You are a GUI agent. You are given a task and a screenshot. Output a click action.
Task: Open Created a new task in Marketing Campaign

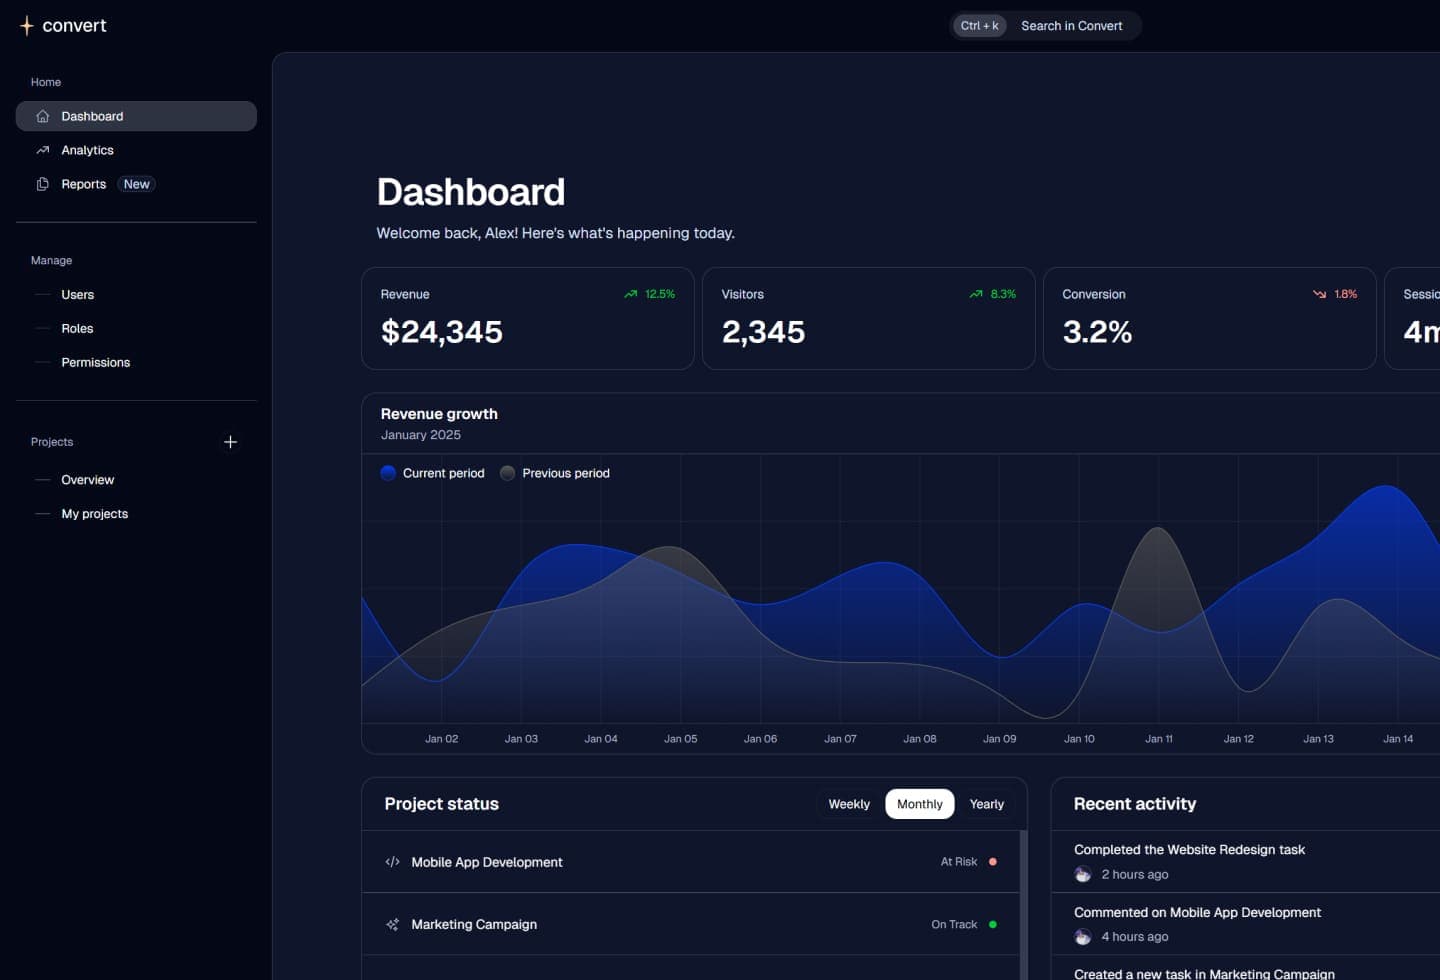tap(1204, 974)
